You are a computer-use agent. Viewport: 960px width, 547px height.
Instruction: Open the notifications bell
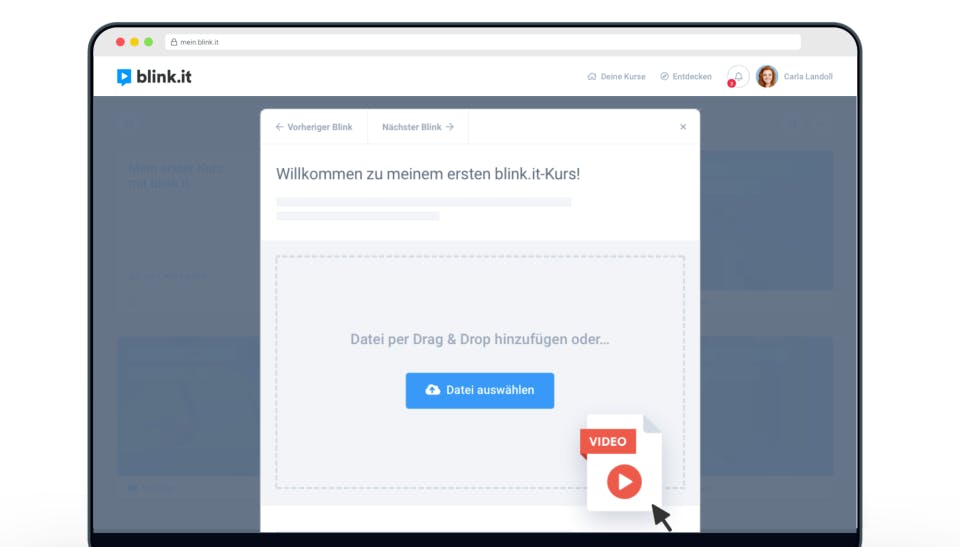point(738,77)
